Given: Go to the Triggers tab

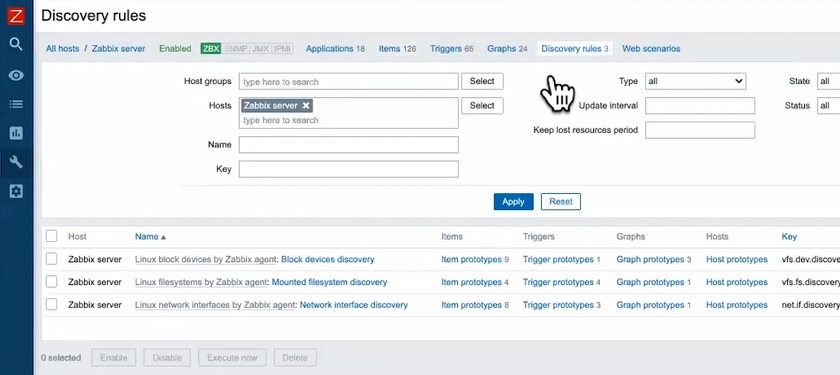Looking at the screenshot, I should (452, 49).
